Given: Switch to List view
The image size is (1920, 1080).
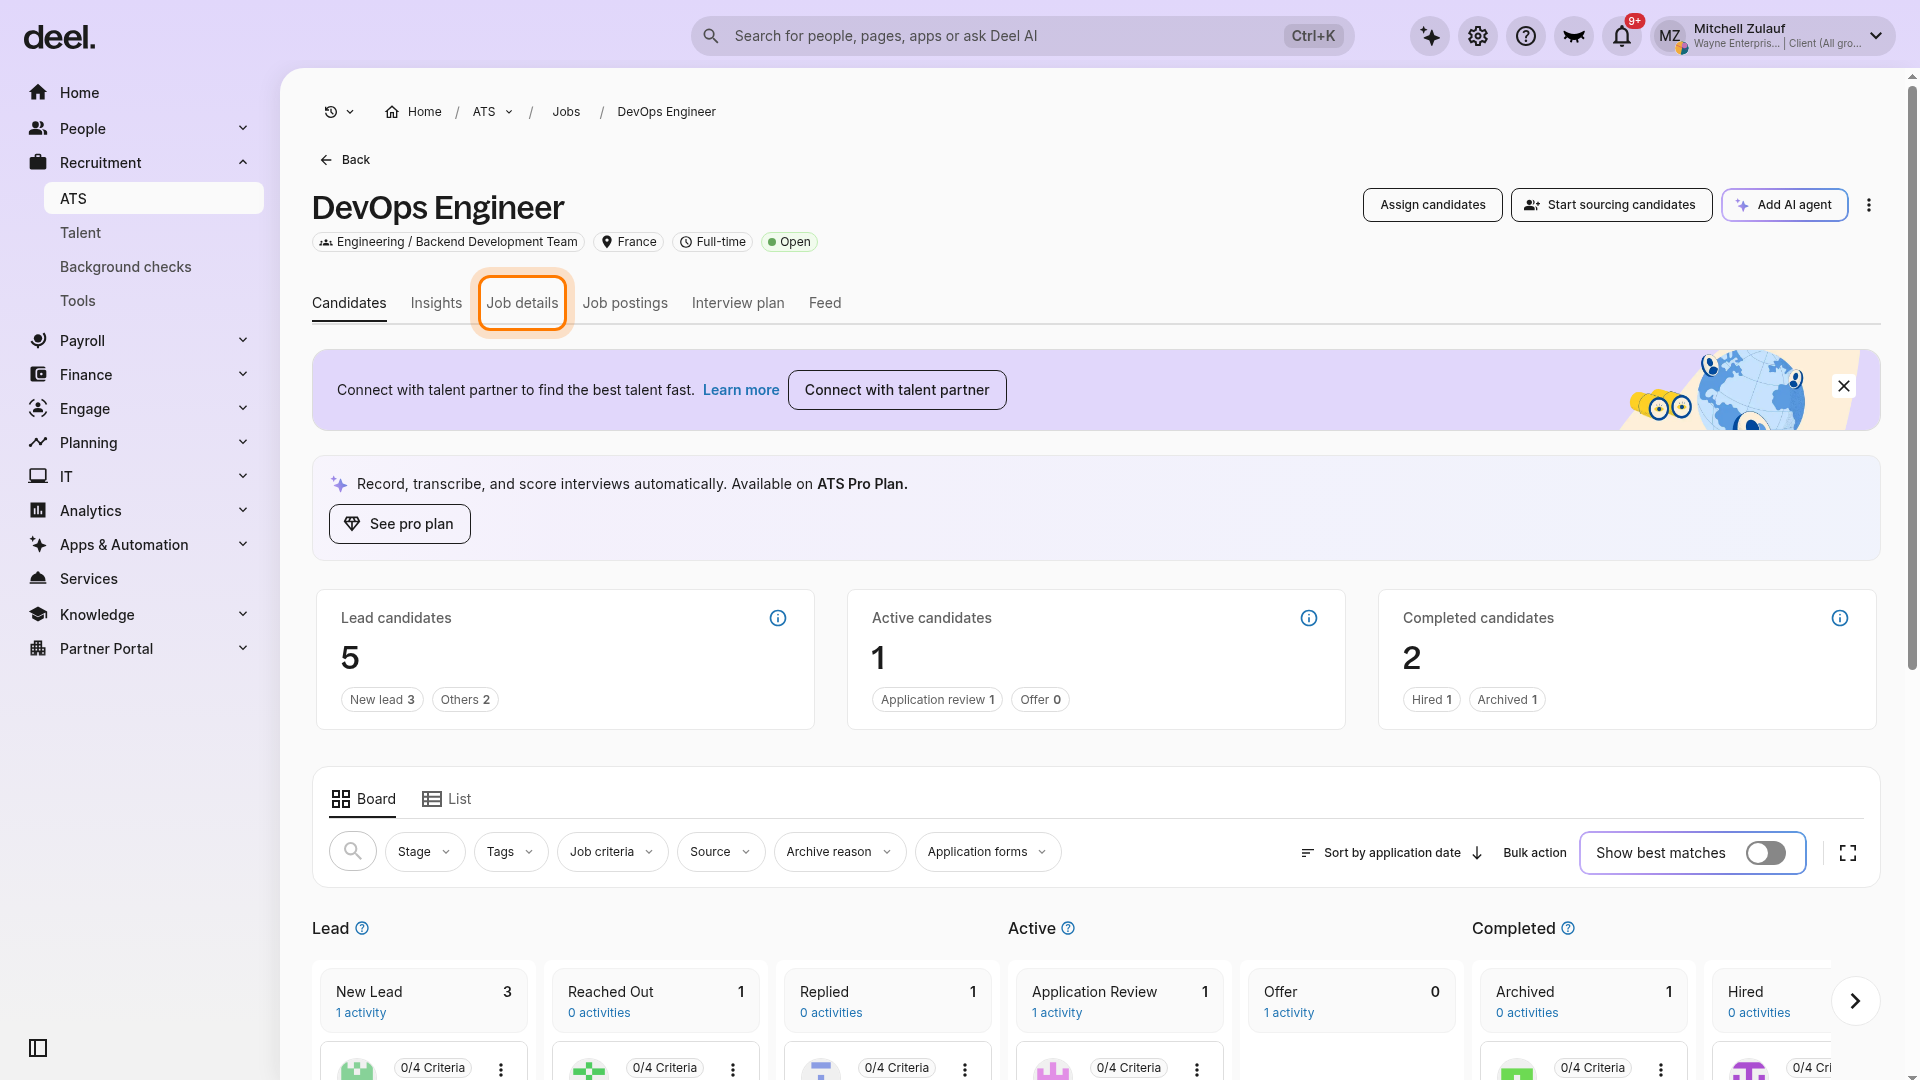Looking at the screenshot, I should (446, 799).
